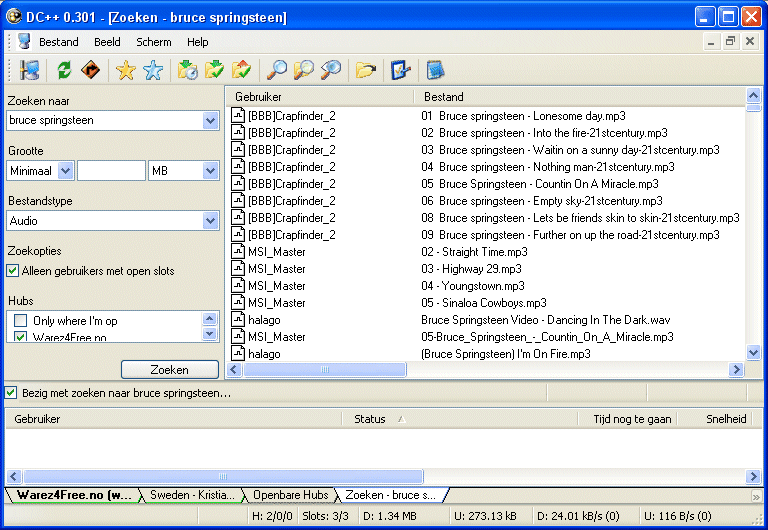Click the results list horizontal scrollbar thumb

325,369
